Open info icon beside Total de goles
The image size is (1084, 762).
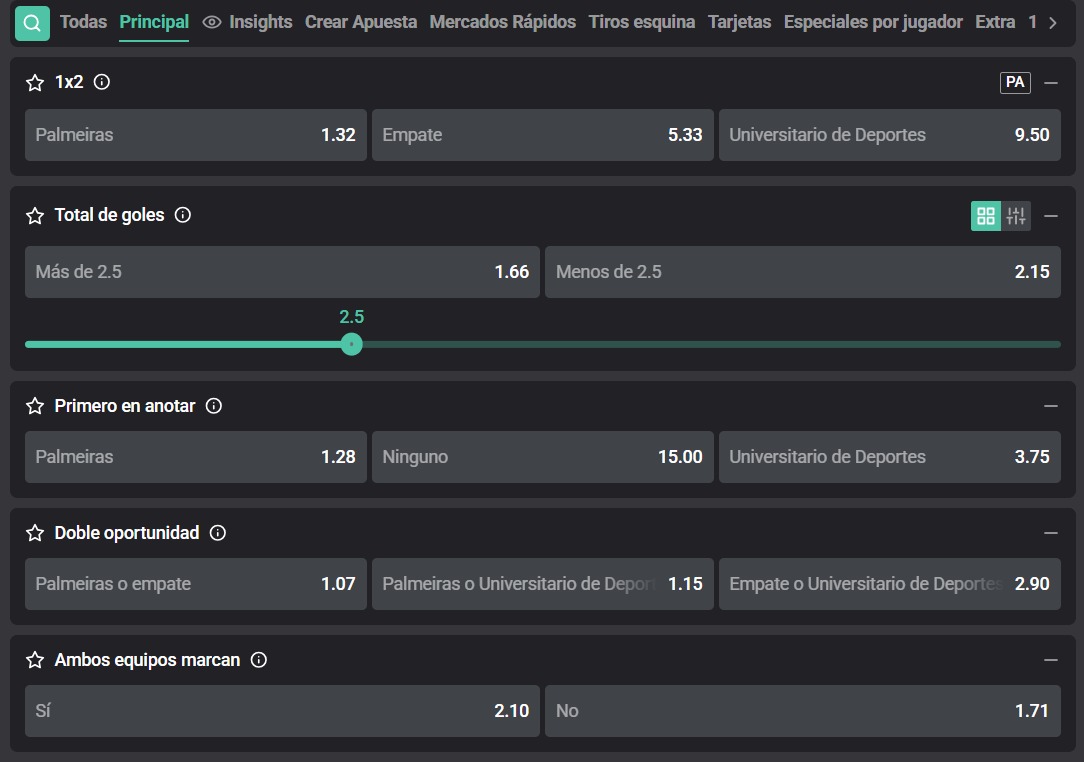pos(183,215)
